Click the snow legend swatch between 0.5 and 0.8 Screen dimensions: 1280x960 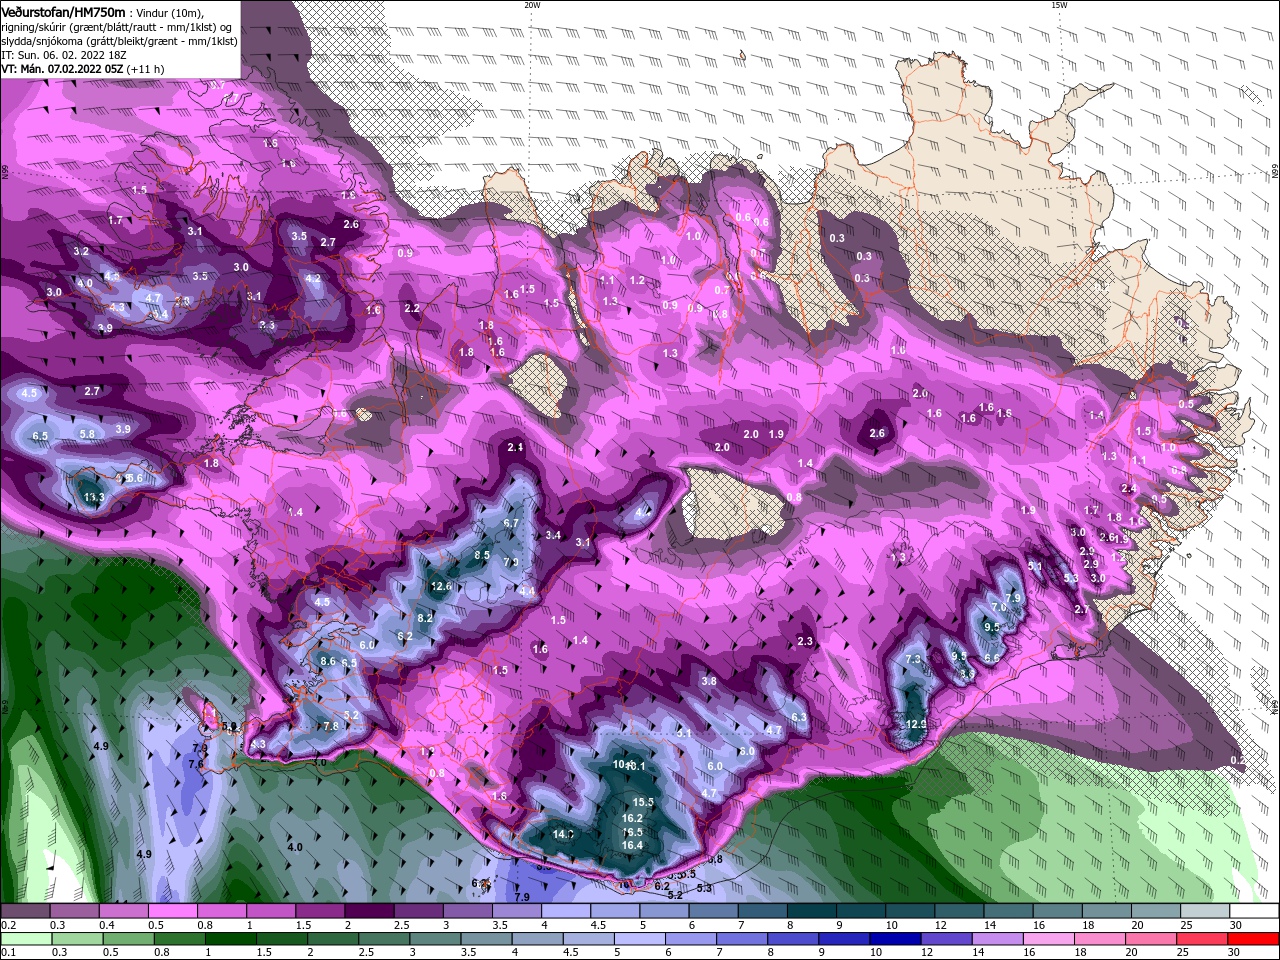[x=172, y=911]
